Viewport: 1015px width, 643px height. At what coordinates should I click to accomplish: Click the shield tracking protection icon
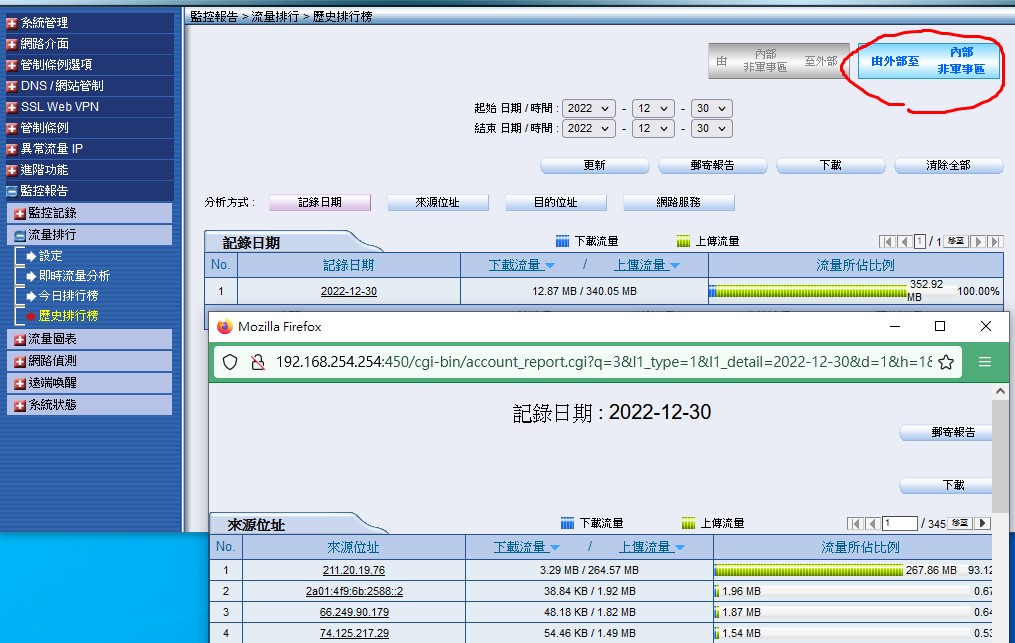tap(230, 362)
